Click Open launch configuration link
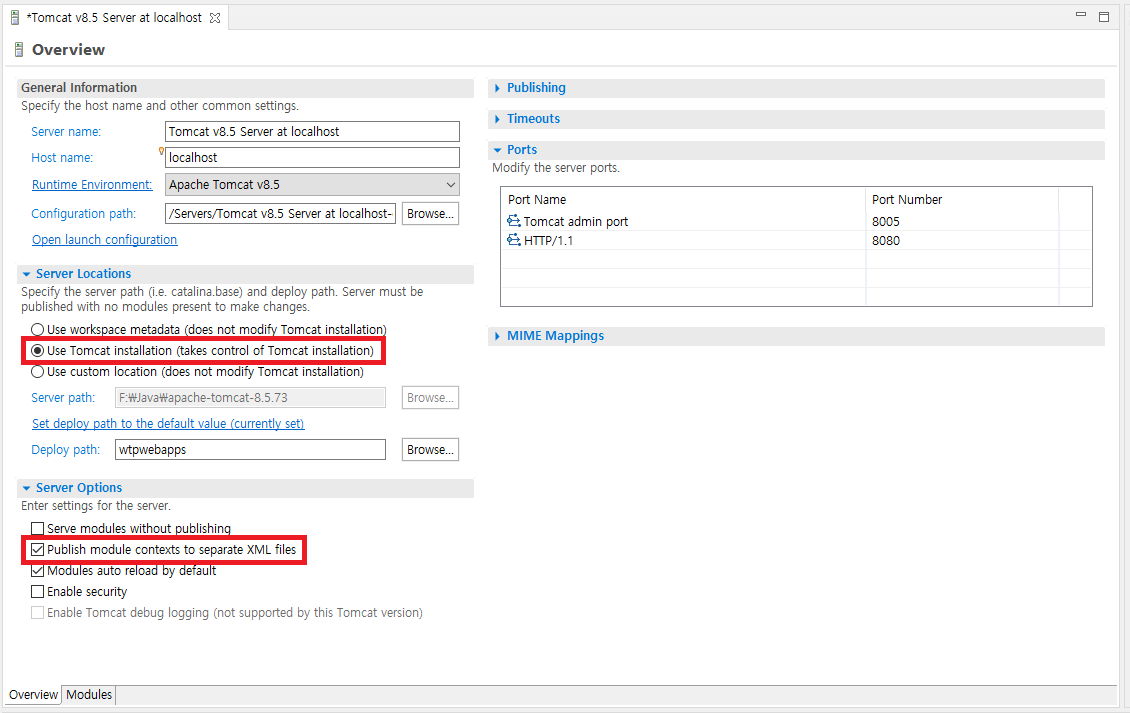The width and height of the screenshot is (1130, 713). click(x=104, y=240)
